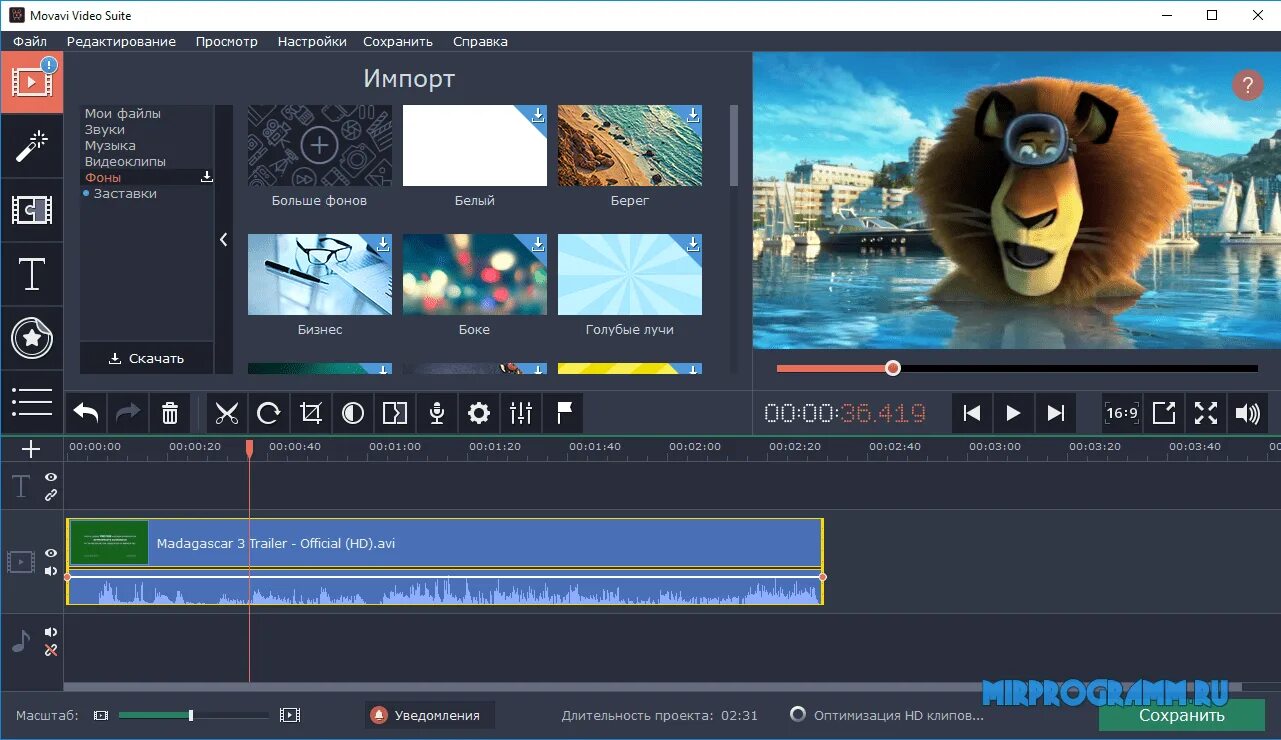The height and width of the screenshot is (740, 1281).
Task: Add a marker flag on timeline
Action: (x=563, y=413)
